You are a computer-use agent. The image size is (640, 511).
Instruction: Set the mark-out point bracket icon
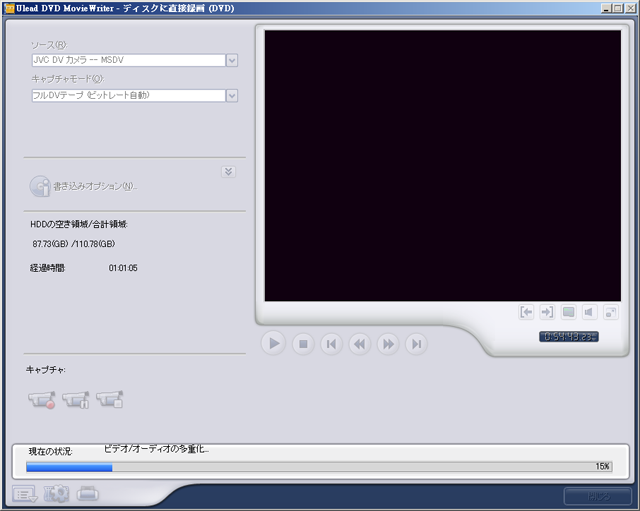547,313
